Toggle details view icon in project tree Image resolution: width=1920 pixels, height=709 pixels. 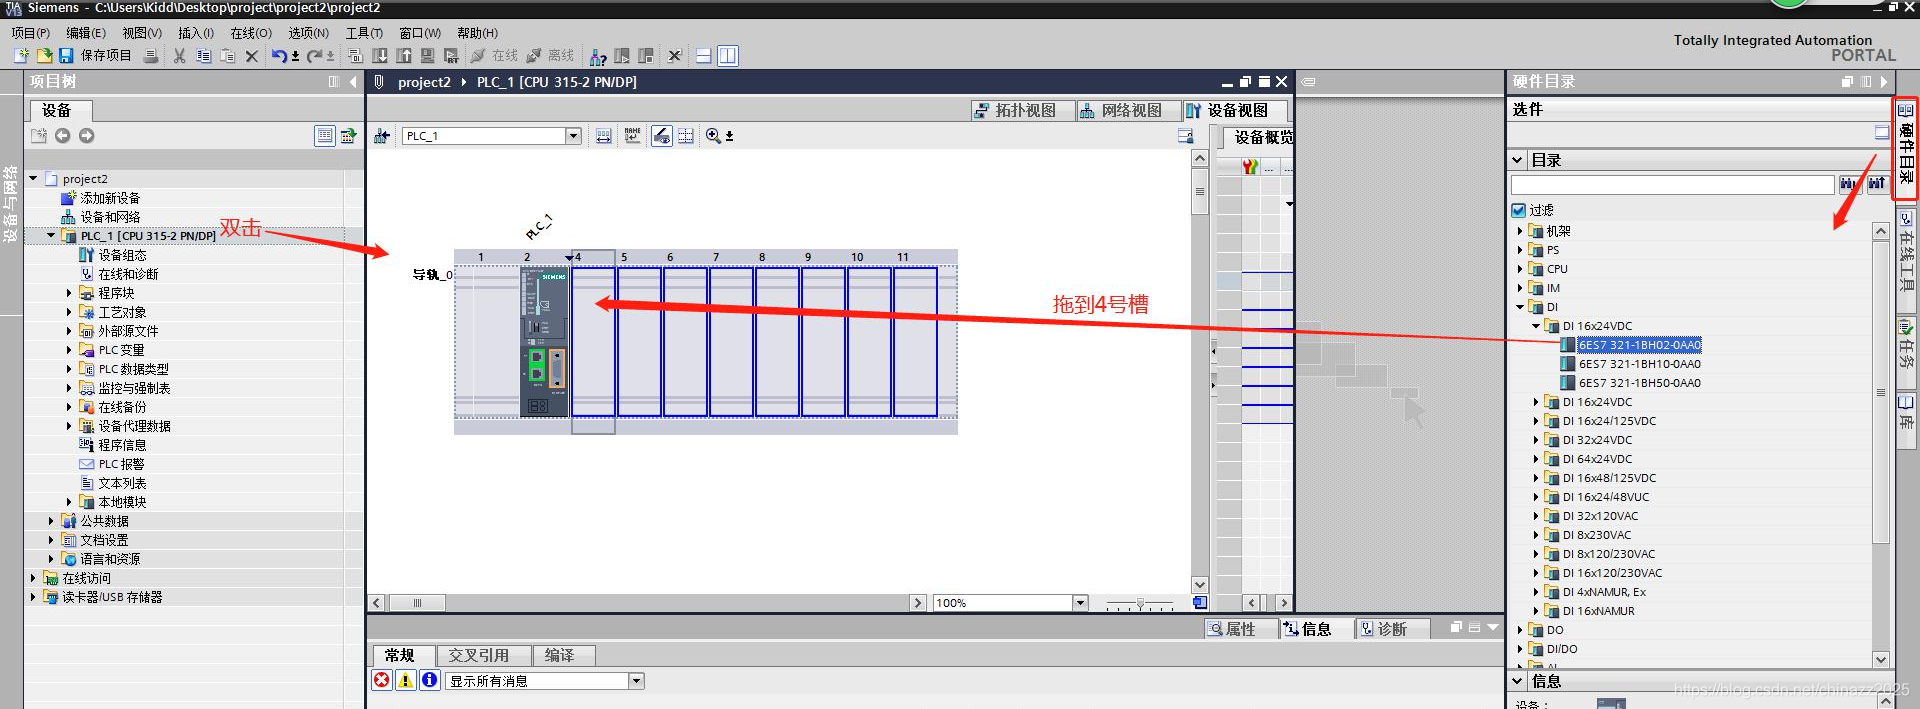pos(325,136)
